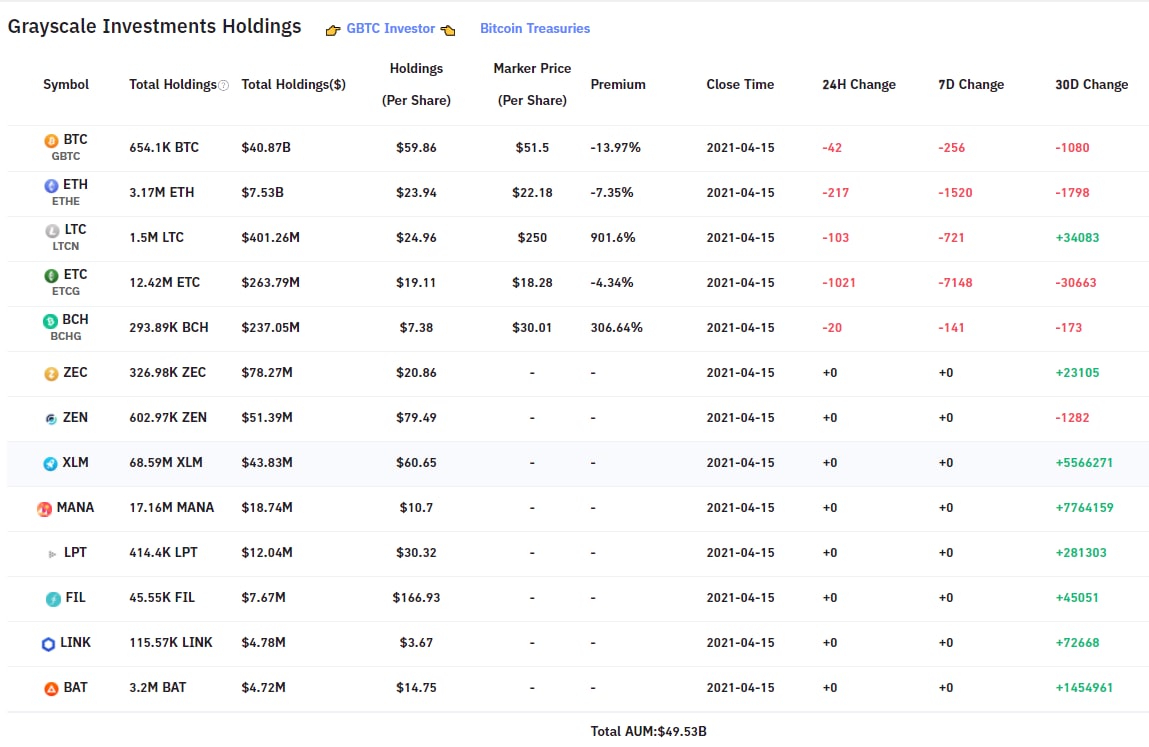This screenshot has width=1149, height=747.
Task: Click the Total Holdings help icon
Action: pos(223,86)
